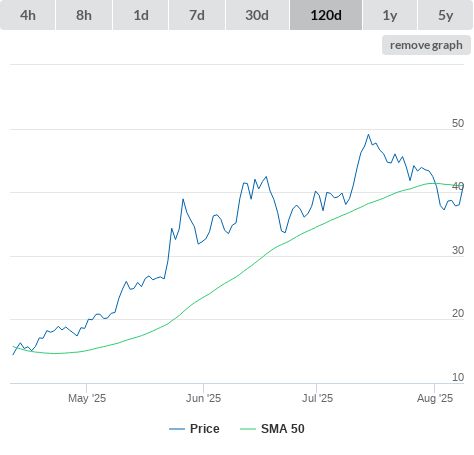Click the Jul '25 axis label

[x=317, y=398]
